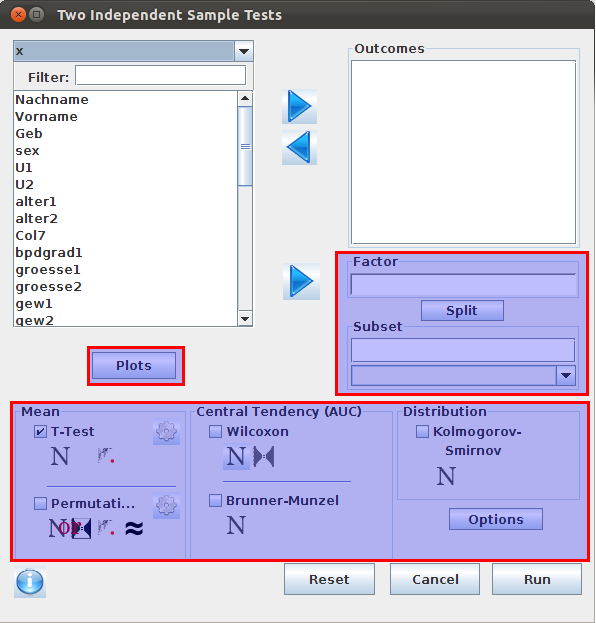Screen dimensions: 596x623
Task: Add selected variable to Outcomes with right arrow
Action: (299, 106)
